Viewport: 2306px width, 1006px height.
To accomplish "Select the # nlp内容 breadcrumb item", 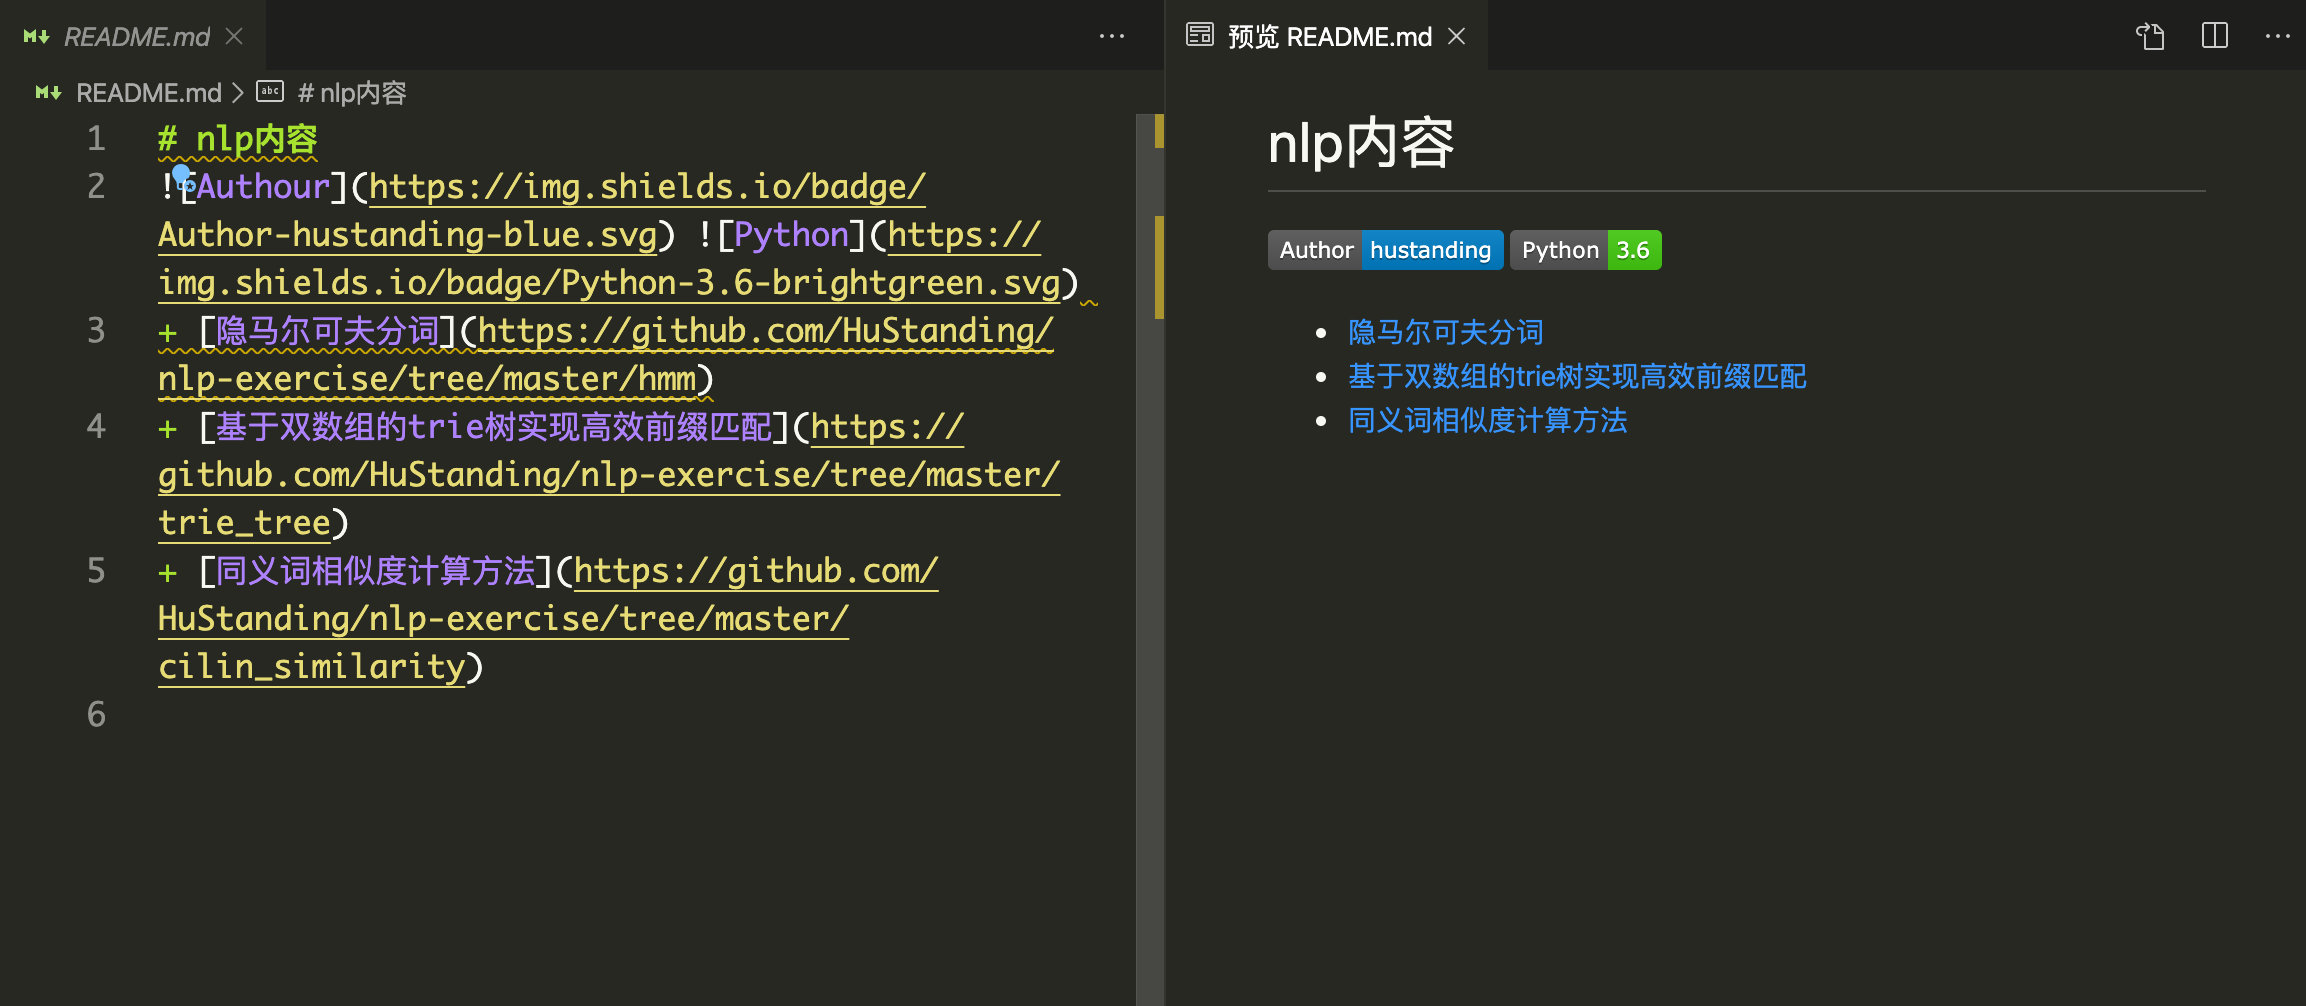I will (x=352, y=93).
